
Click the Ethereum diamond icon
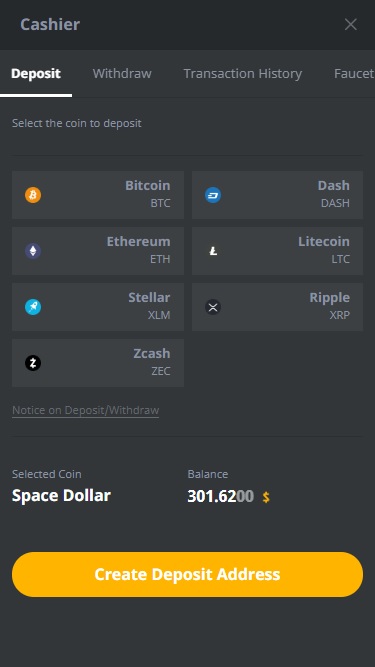pyautogui.click(x=33, y=251)
